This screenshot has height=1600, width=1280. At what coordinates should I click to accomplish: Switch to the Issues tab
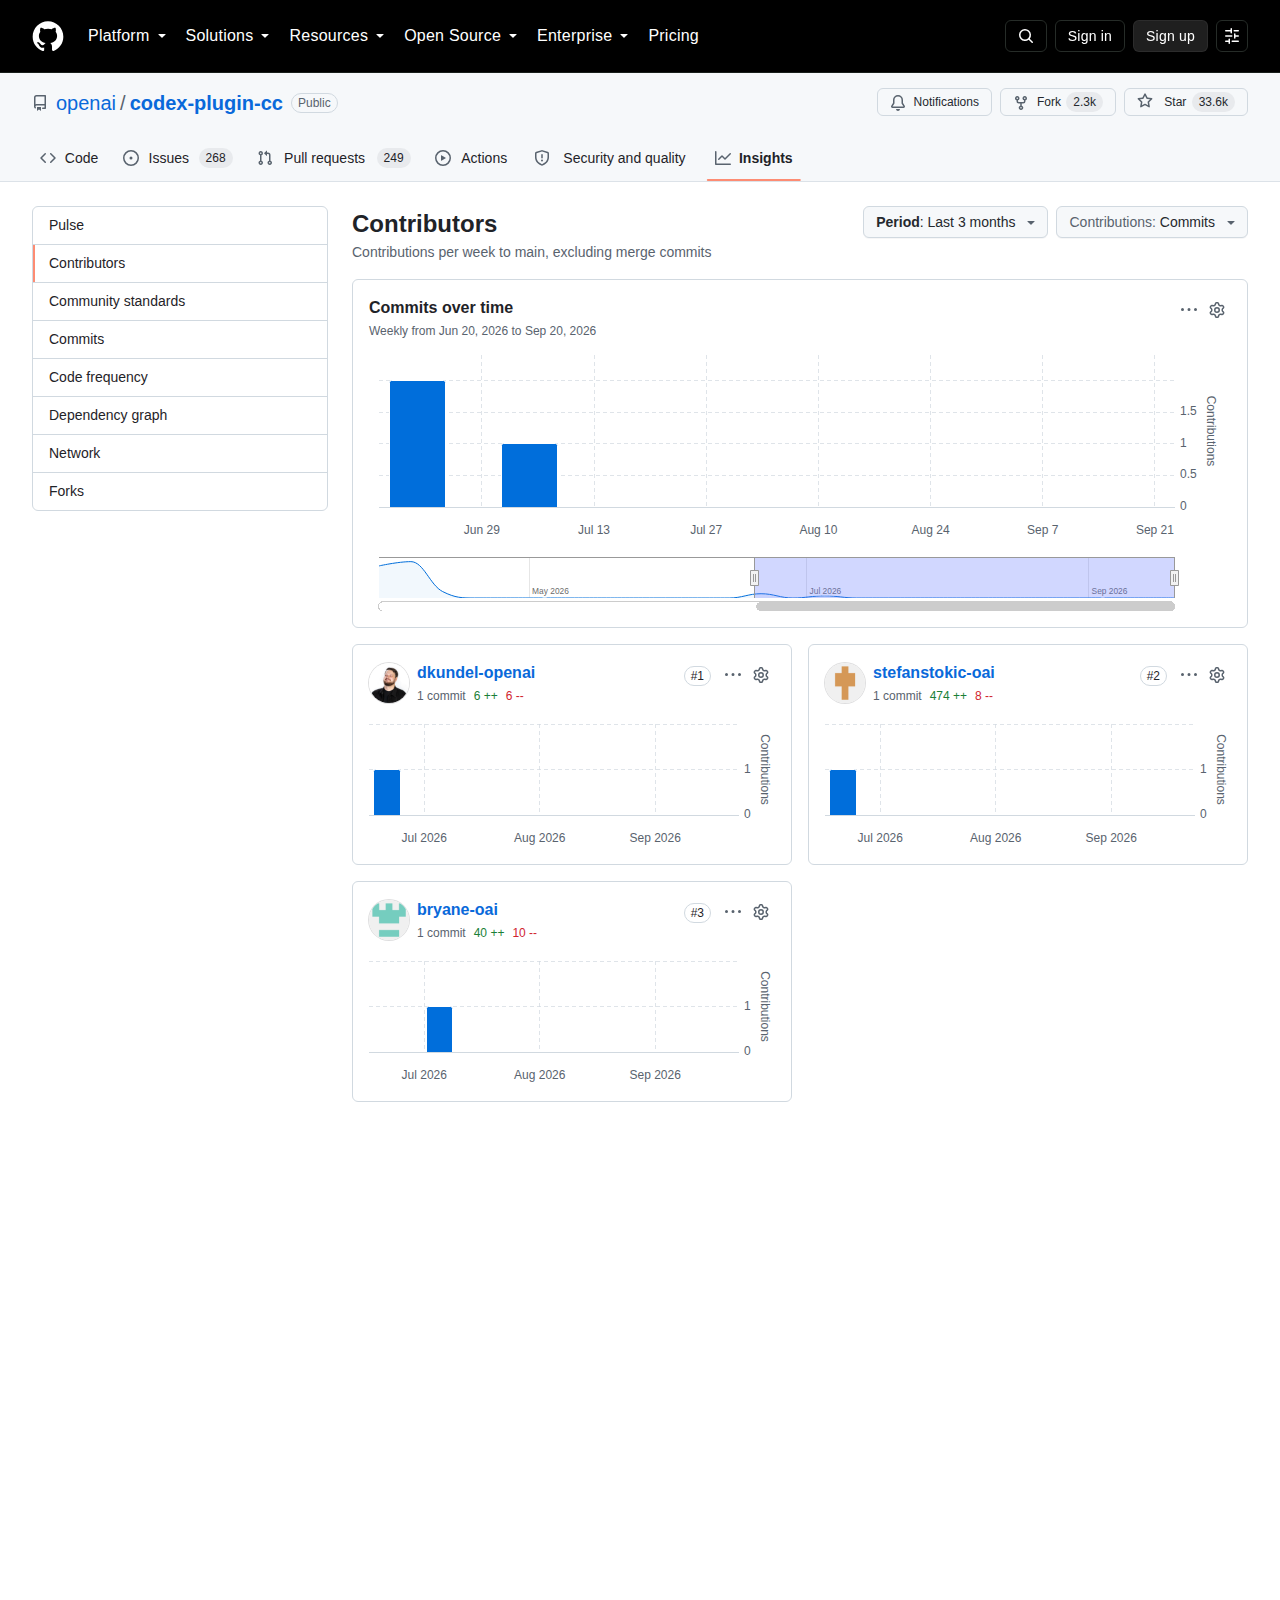coord(177,158)
